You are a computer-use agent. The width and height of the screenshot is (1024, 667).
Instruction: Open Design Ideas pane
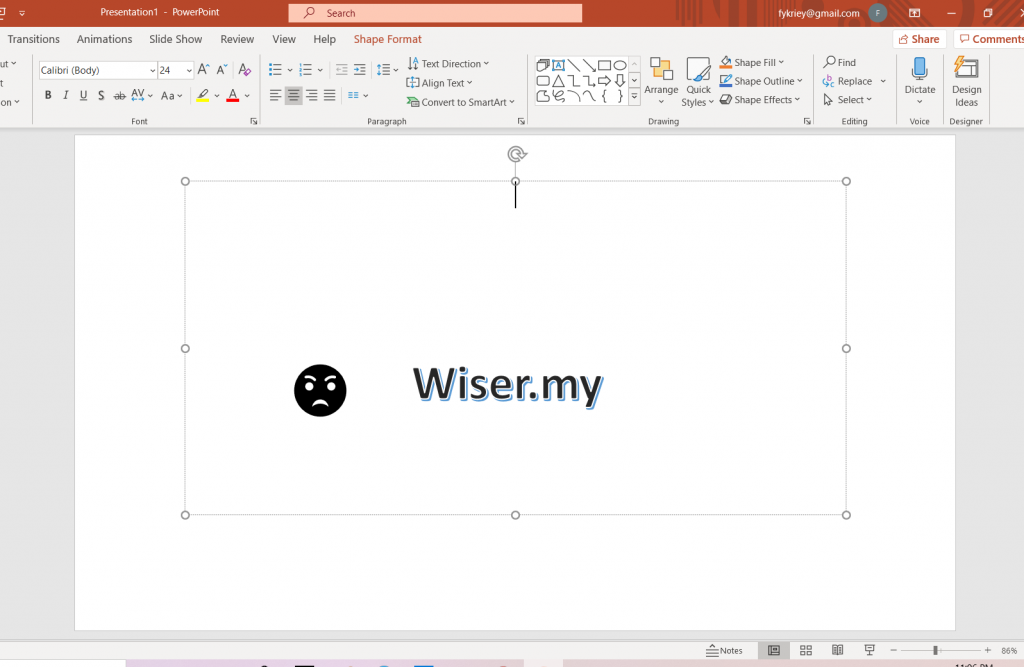tap(967, 81)
